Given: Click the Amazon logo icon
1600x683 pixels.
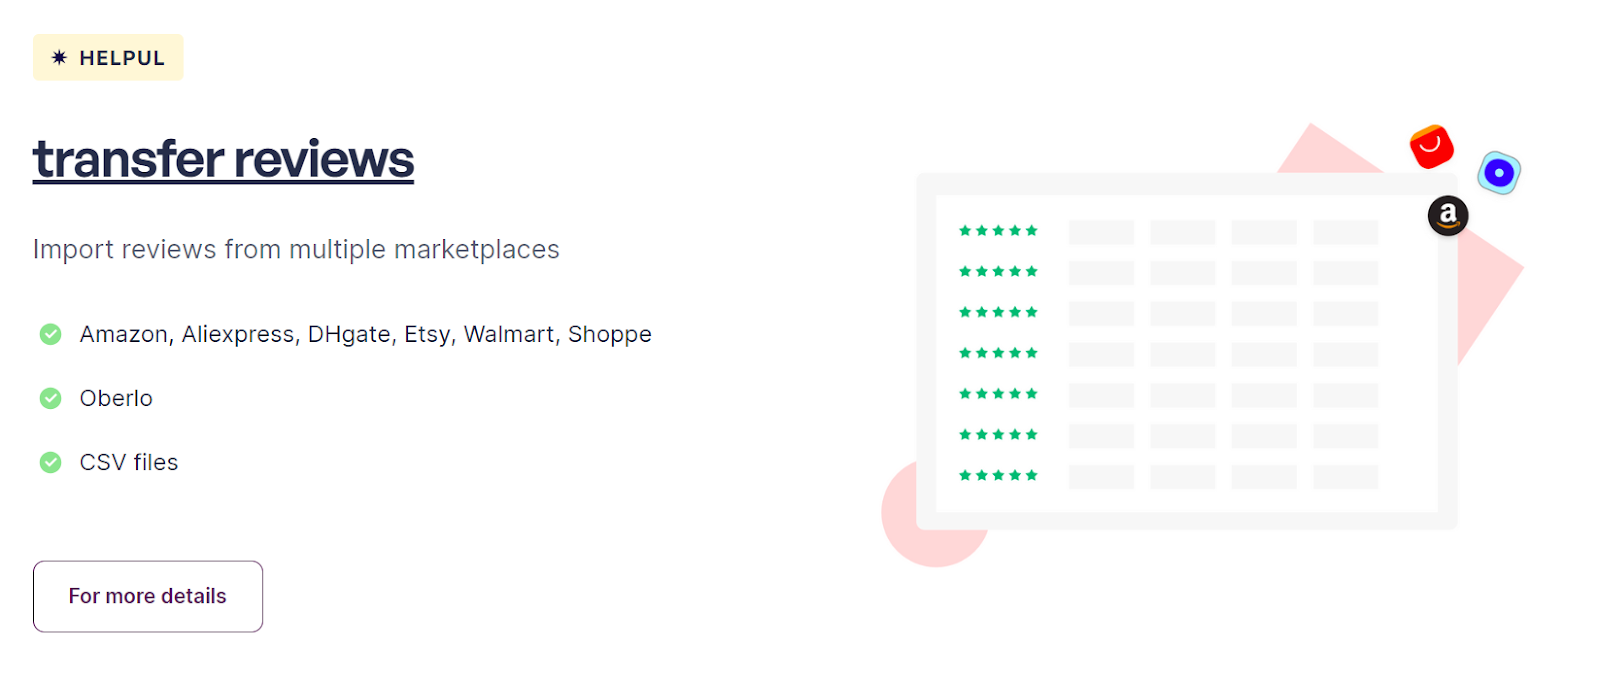Looking at the screenshot, I should pos(1447,215).
